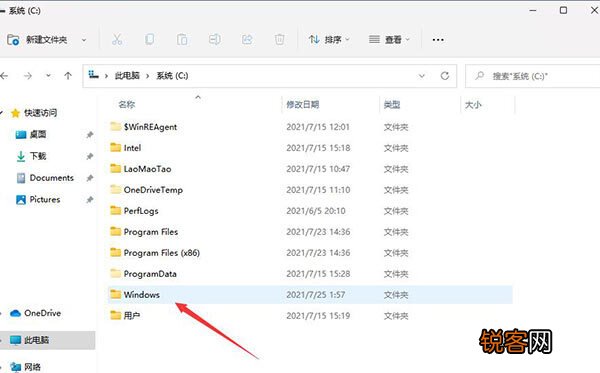Go back with the left arrow
The height and width of the screenshot is (373, 600).
point(4,76)
